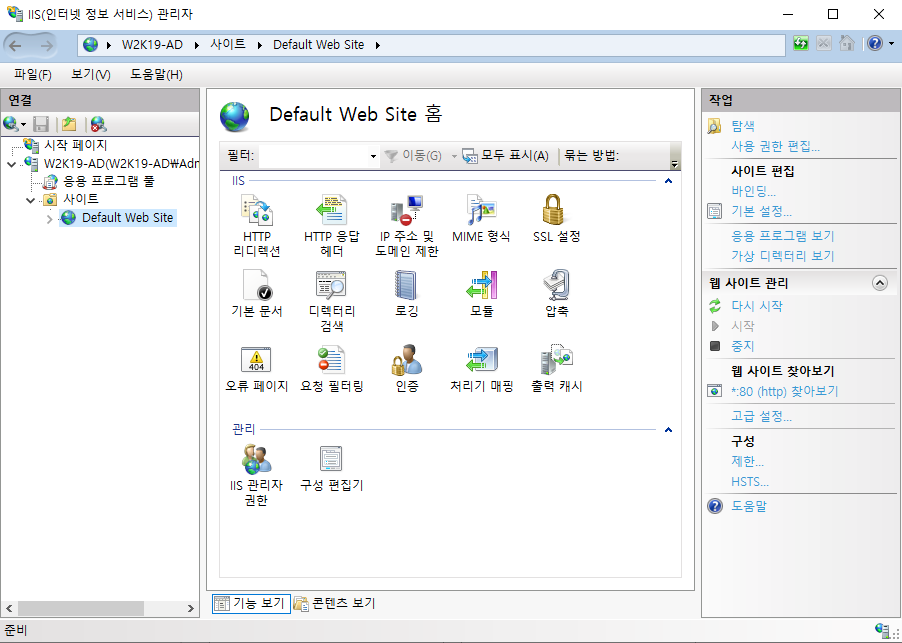Screen dimensions: 902x643
Task: Open the 모듈 feature icon
Action: (481, 285)
